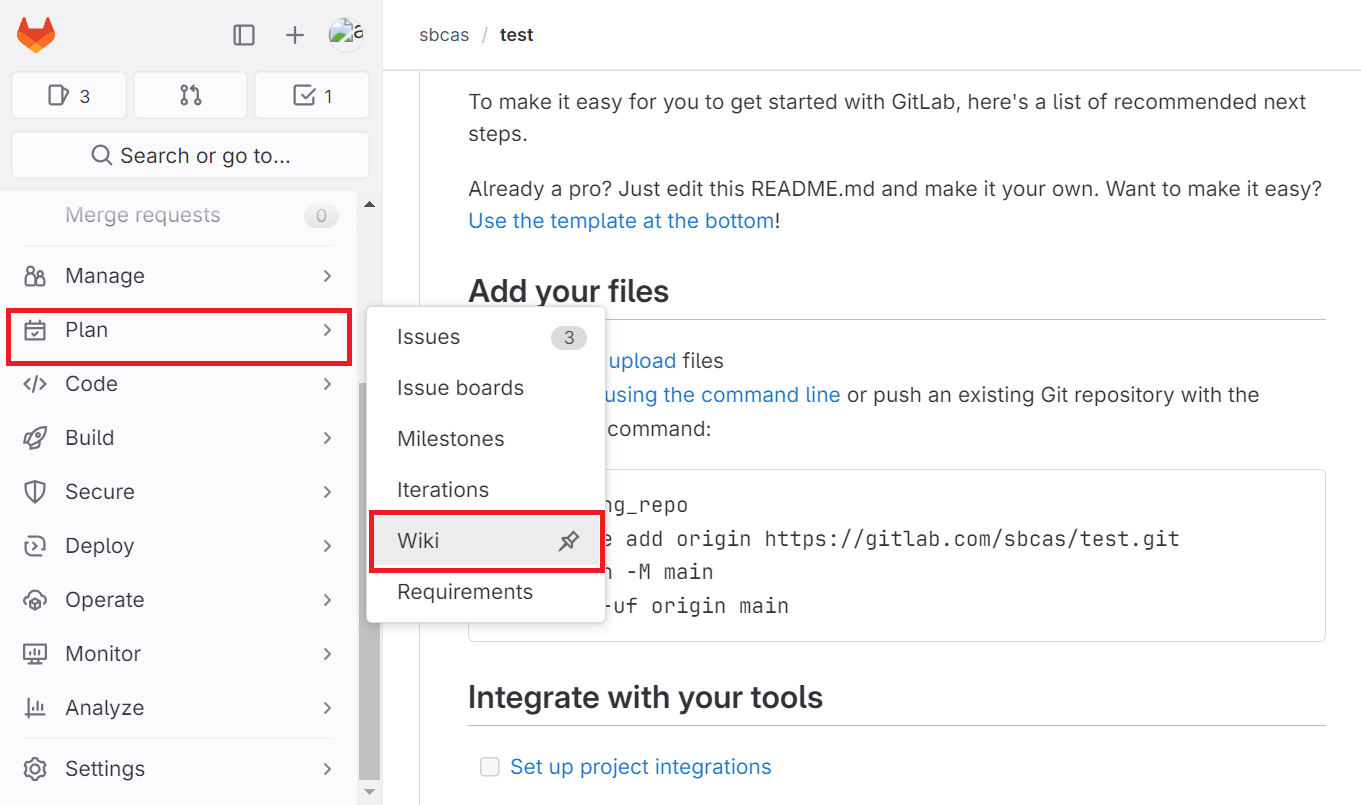Follow Use the template at the bottom link
The height and width of the screenshot is (805, 1361).
[621, 221]
